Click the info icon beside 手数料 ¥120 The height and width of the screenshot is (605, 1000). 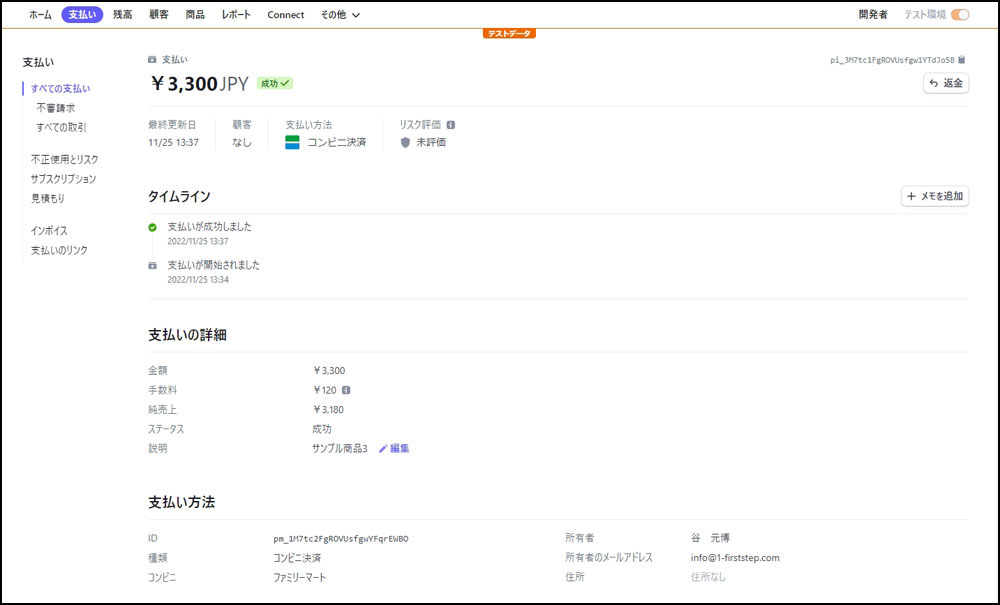[346, 390]
